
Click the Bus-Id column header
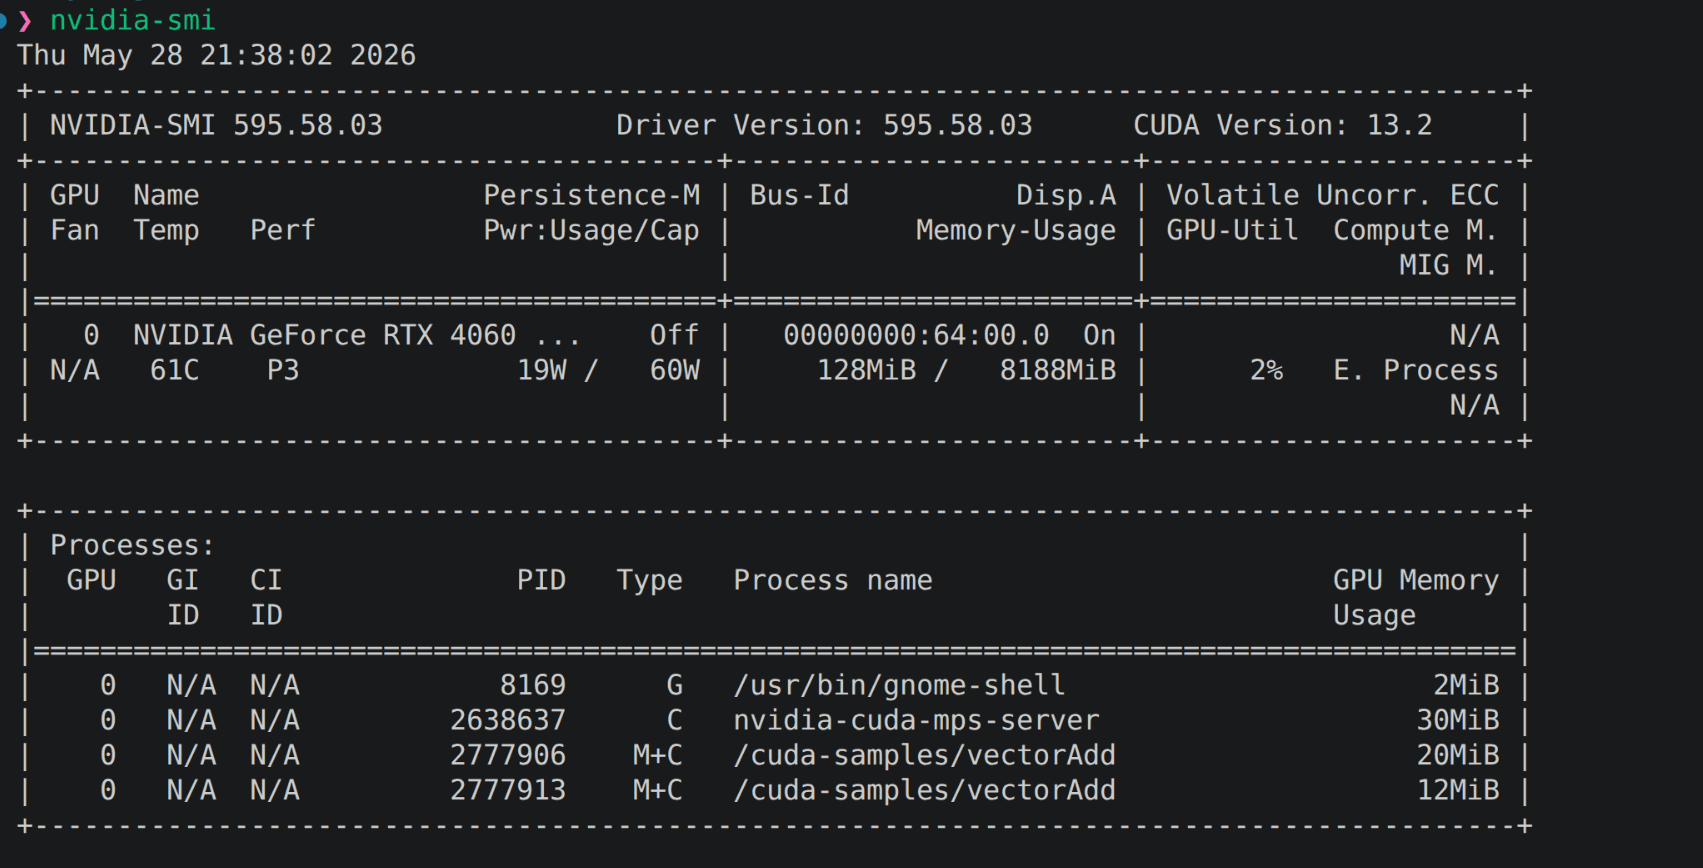pos(799,195)
